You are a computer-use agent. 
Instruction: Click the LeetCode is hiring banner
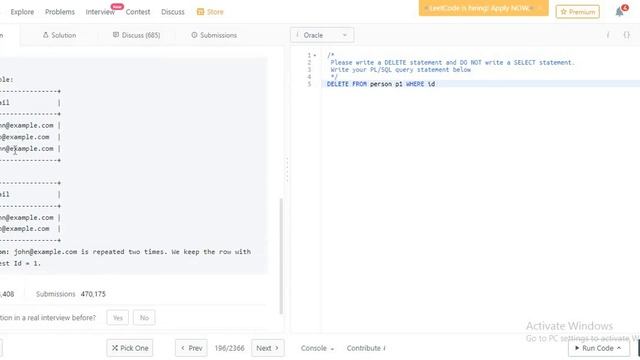click(x=483, y=8)
